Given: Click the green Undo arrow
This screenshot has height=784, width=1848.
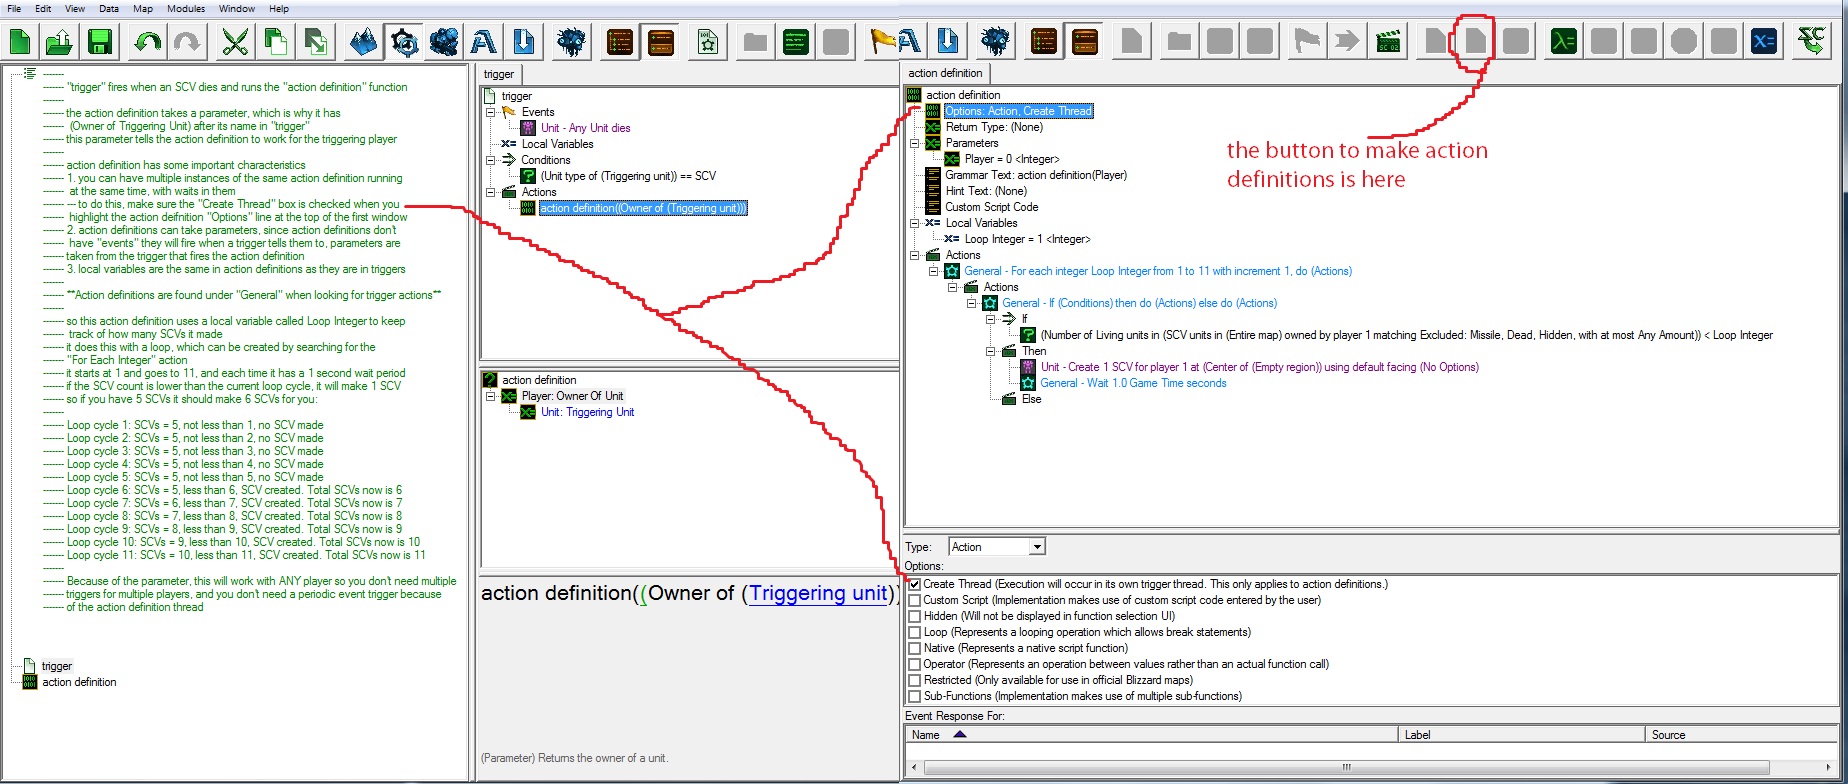Looking at the screenshot, I should (x=147, y=41).
